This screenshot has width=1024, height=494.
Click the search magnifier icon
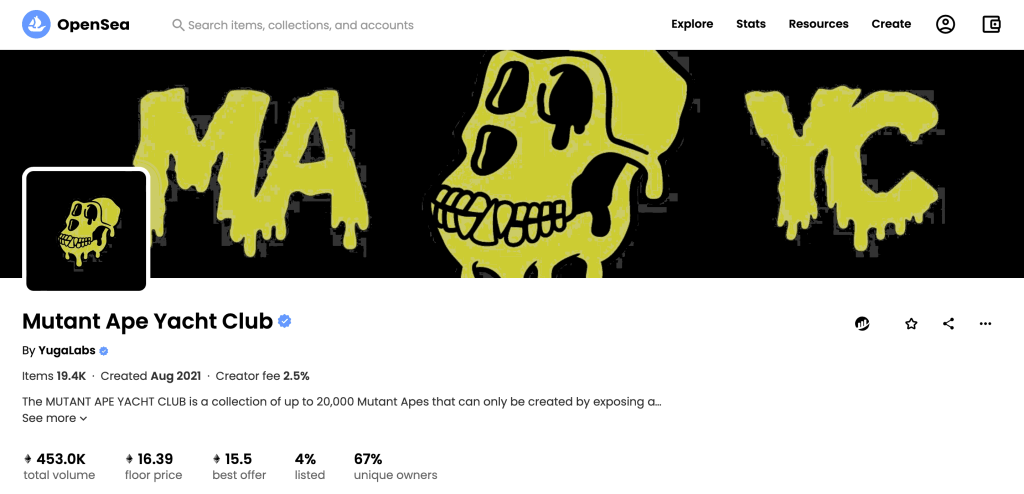[178, 25]
